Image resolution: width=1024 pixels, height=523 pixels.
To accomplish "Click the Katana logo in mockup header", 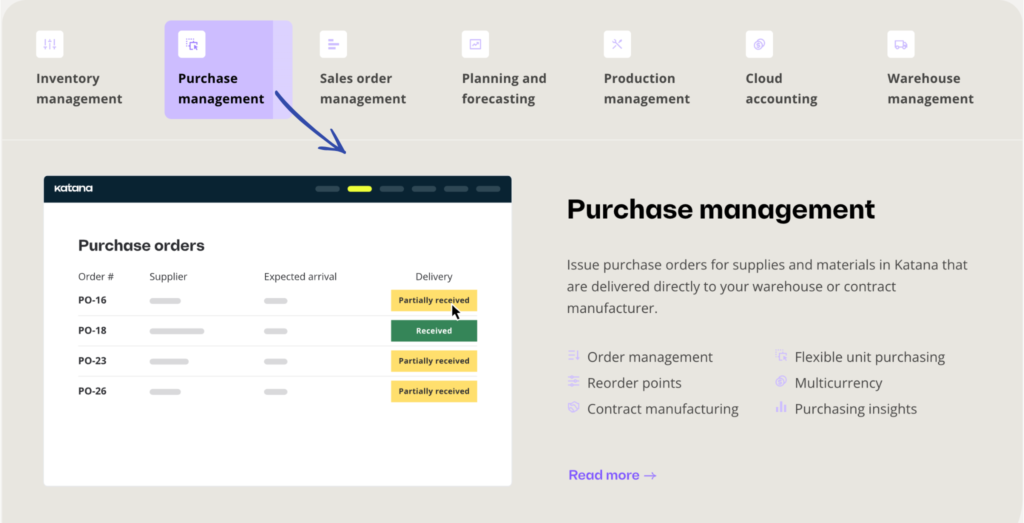I will coord(73,188).
